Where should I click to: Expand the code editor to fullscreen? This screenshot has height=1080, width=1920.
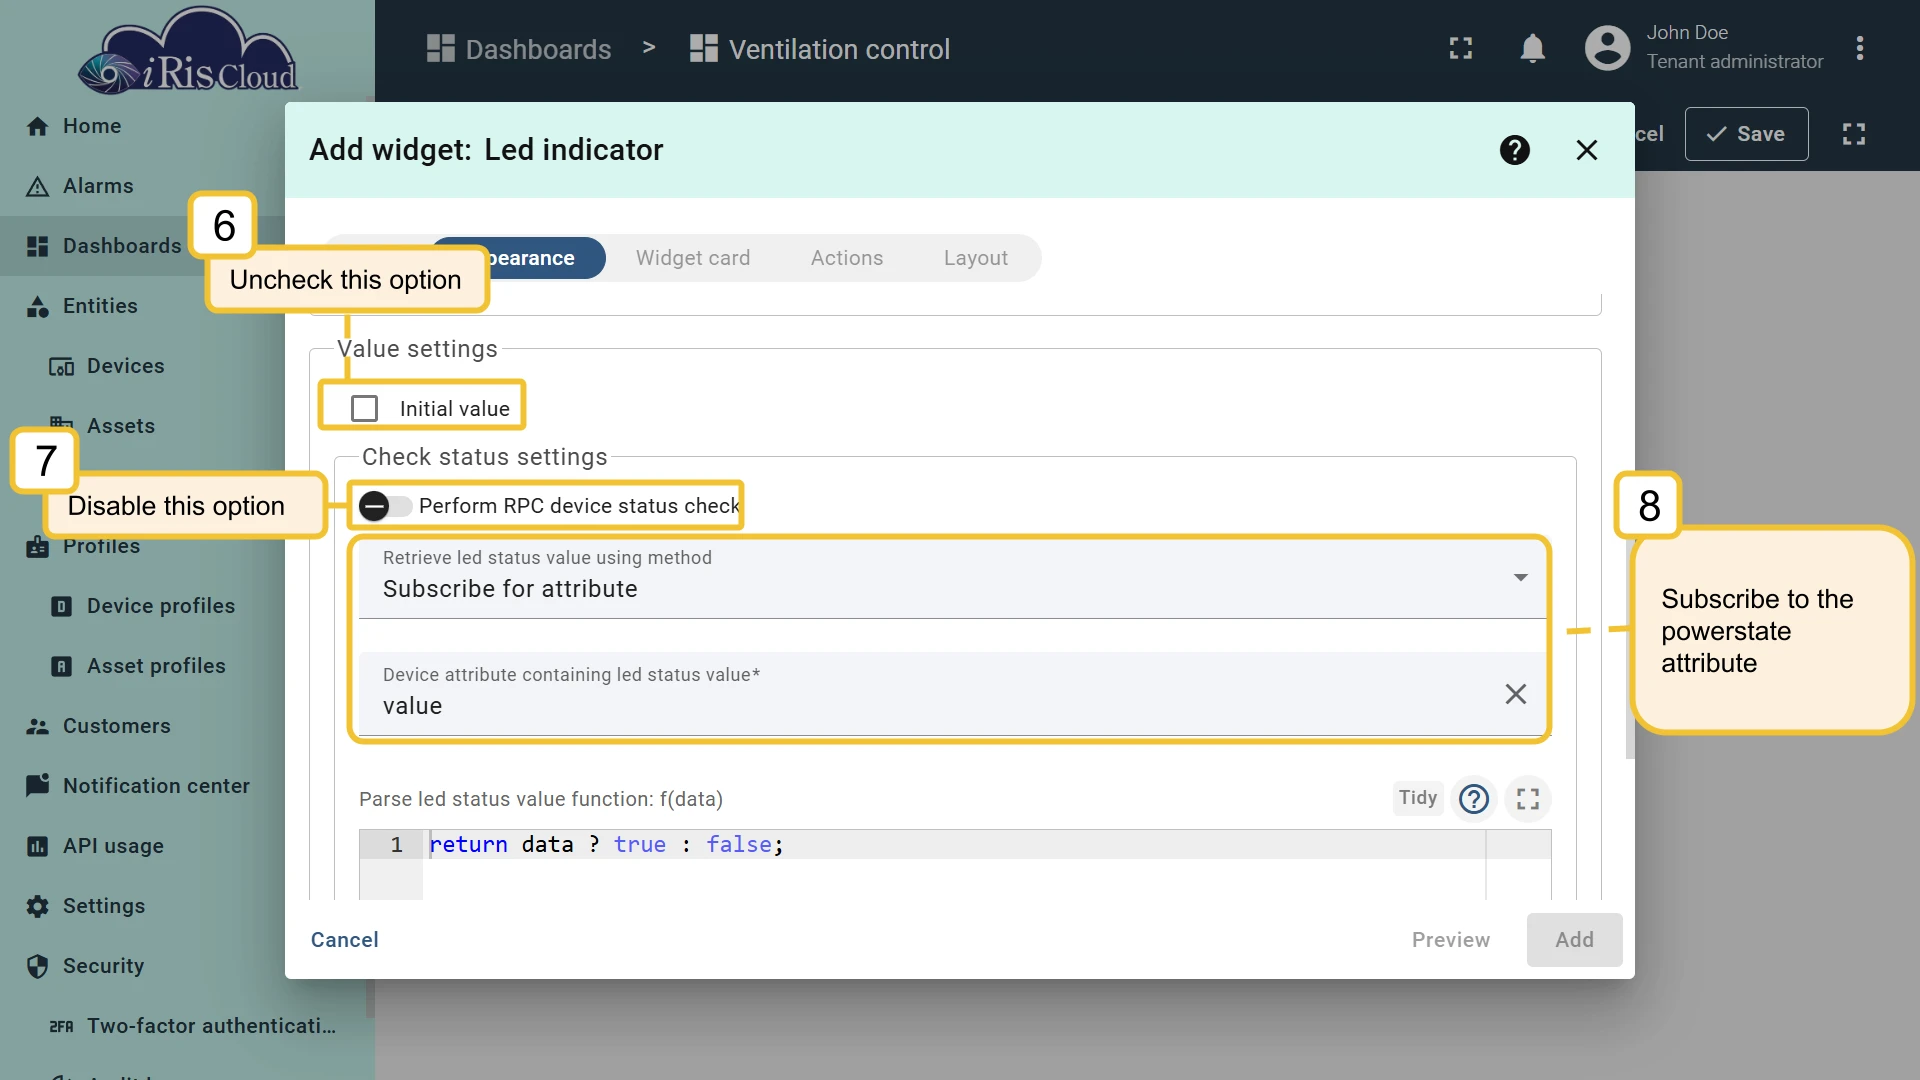pos(1528,799)
